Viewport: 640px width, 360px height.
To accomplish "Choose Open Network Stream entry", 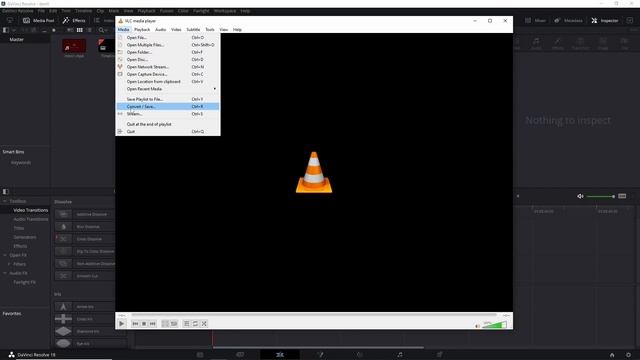I will (168, 67).
